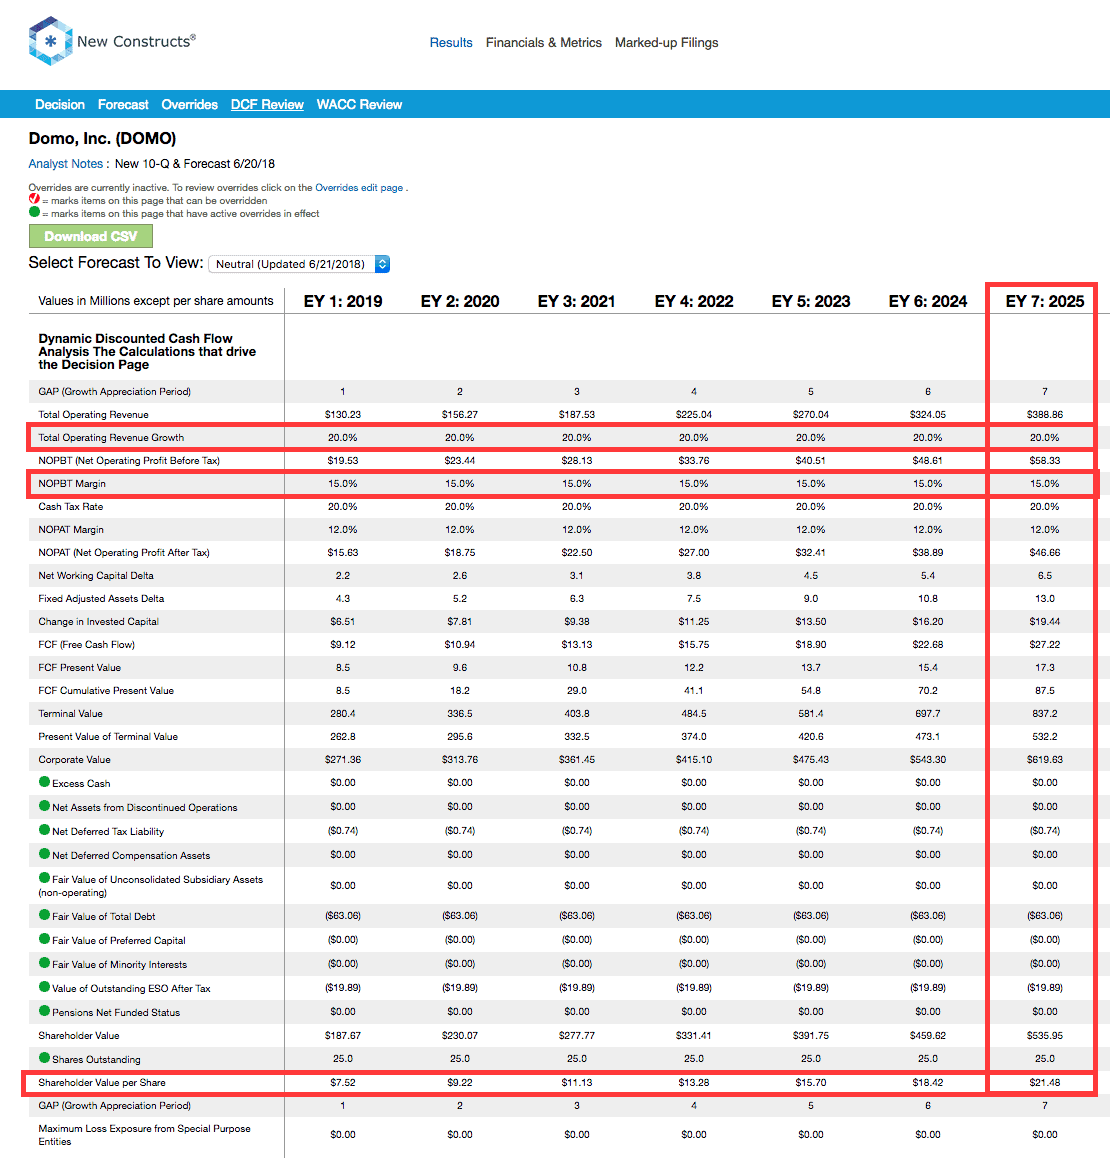The height and width of the screenshot is (1158, 1110).
Task: Click the green override dot beside Excess Cash
Action: click(44, 782)
